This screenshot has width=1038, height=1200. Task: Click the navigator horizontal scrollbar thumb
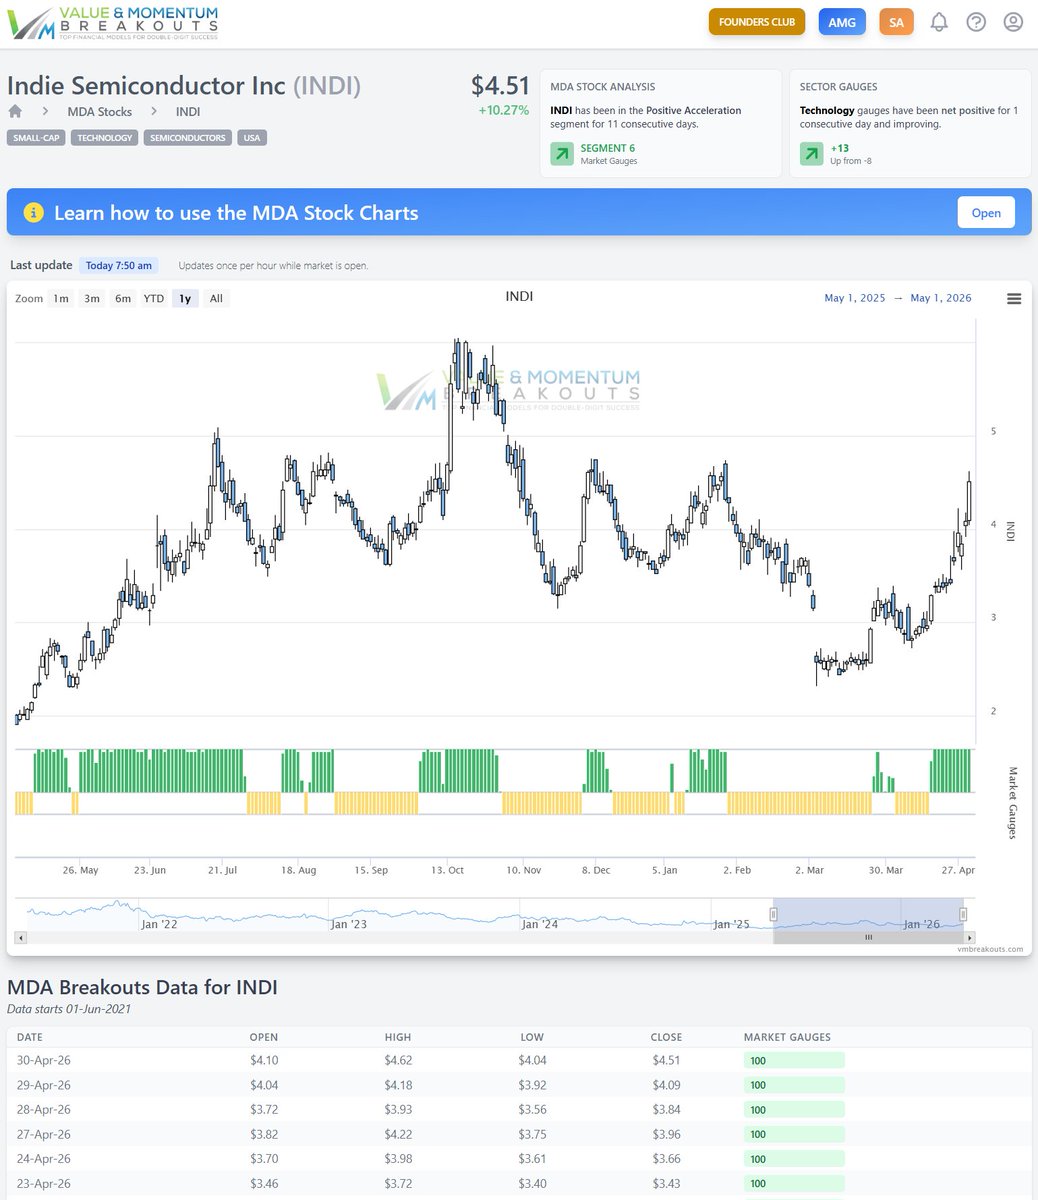click(x=868, y=938)
